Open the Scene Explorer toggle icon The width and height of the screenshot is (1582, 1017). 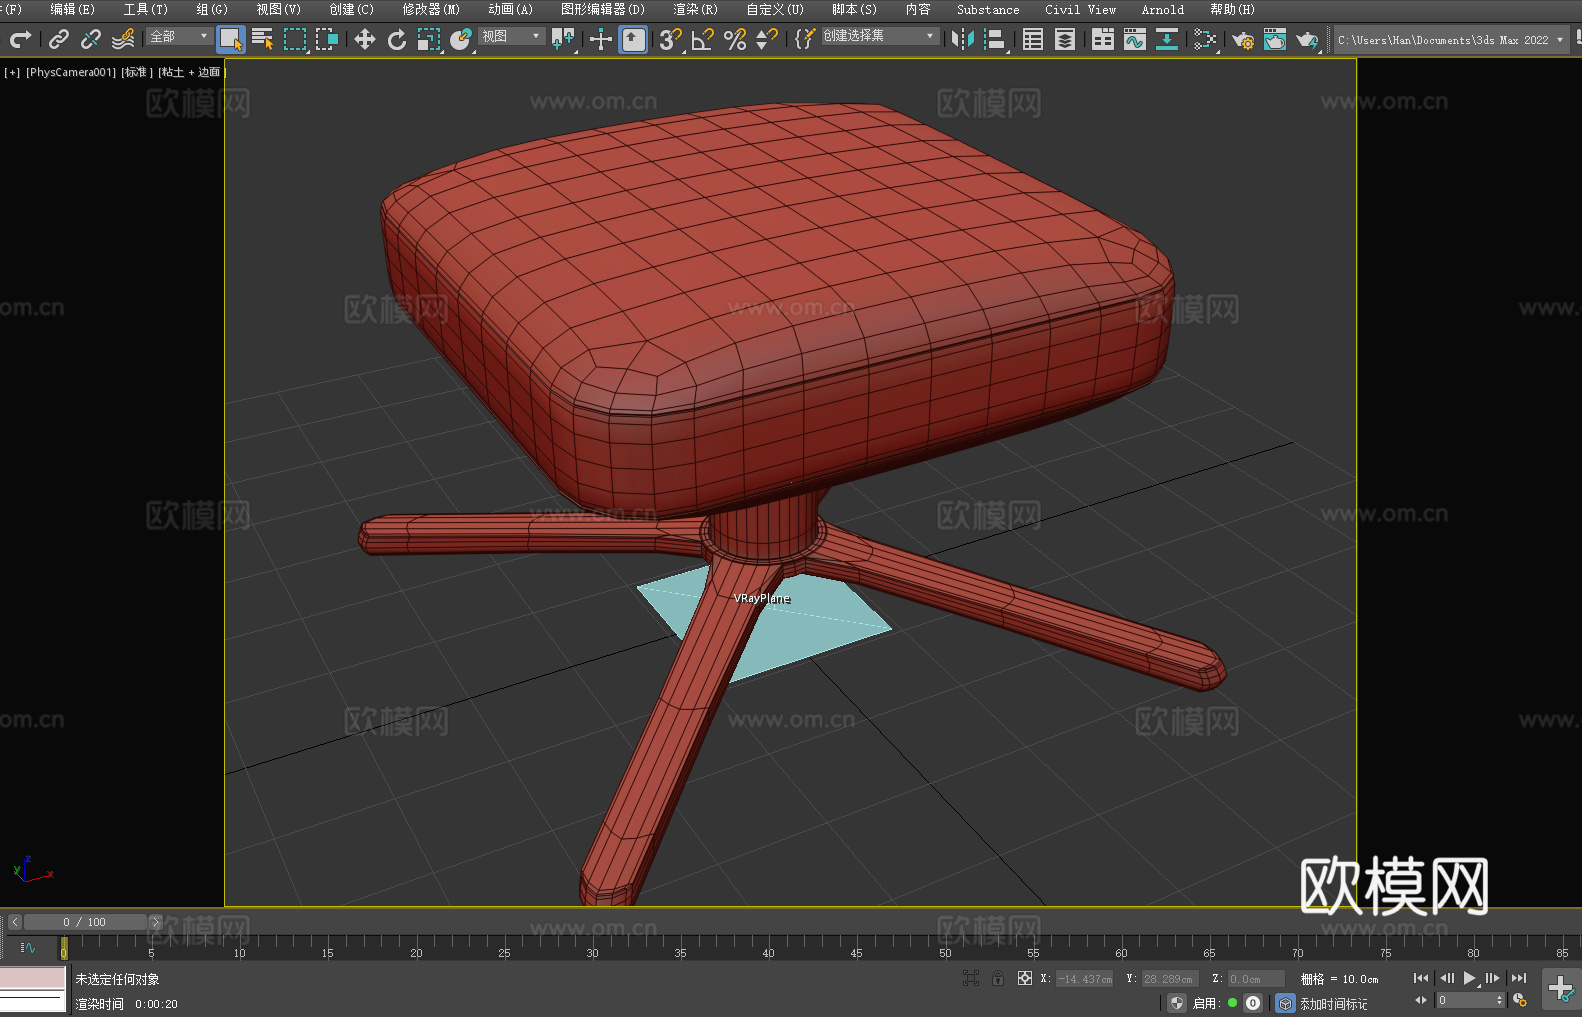pyautogui.click(x=1033, y=39)
